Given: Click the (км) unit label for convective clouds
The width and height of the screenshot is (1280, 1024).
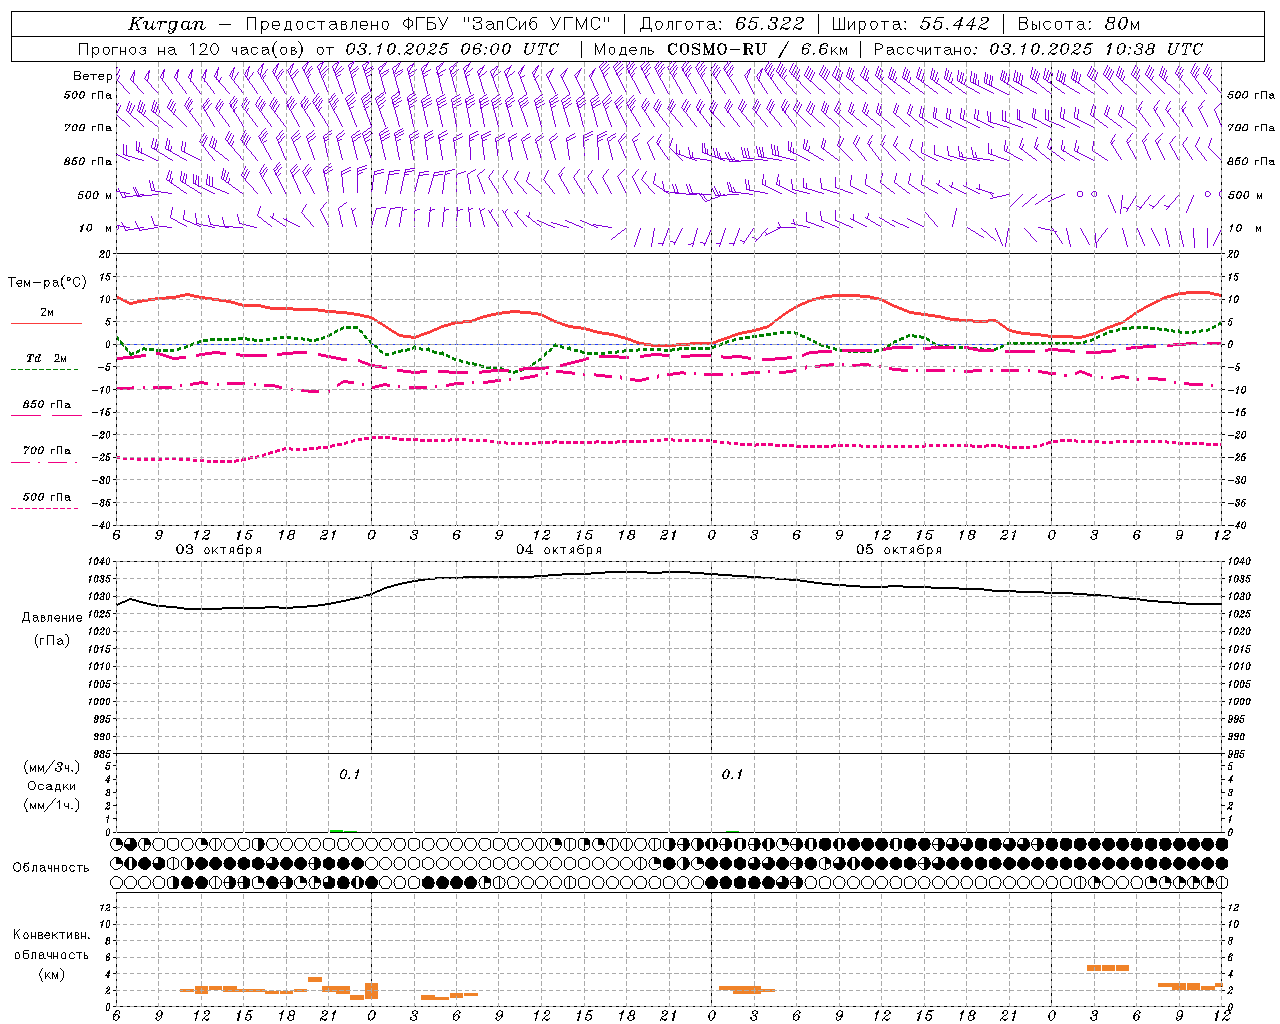Looking at the screenshot, I should click(52, 974).
